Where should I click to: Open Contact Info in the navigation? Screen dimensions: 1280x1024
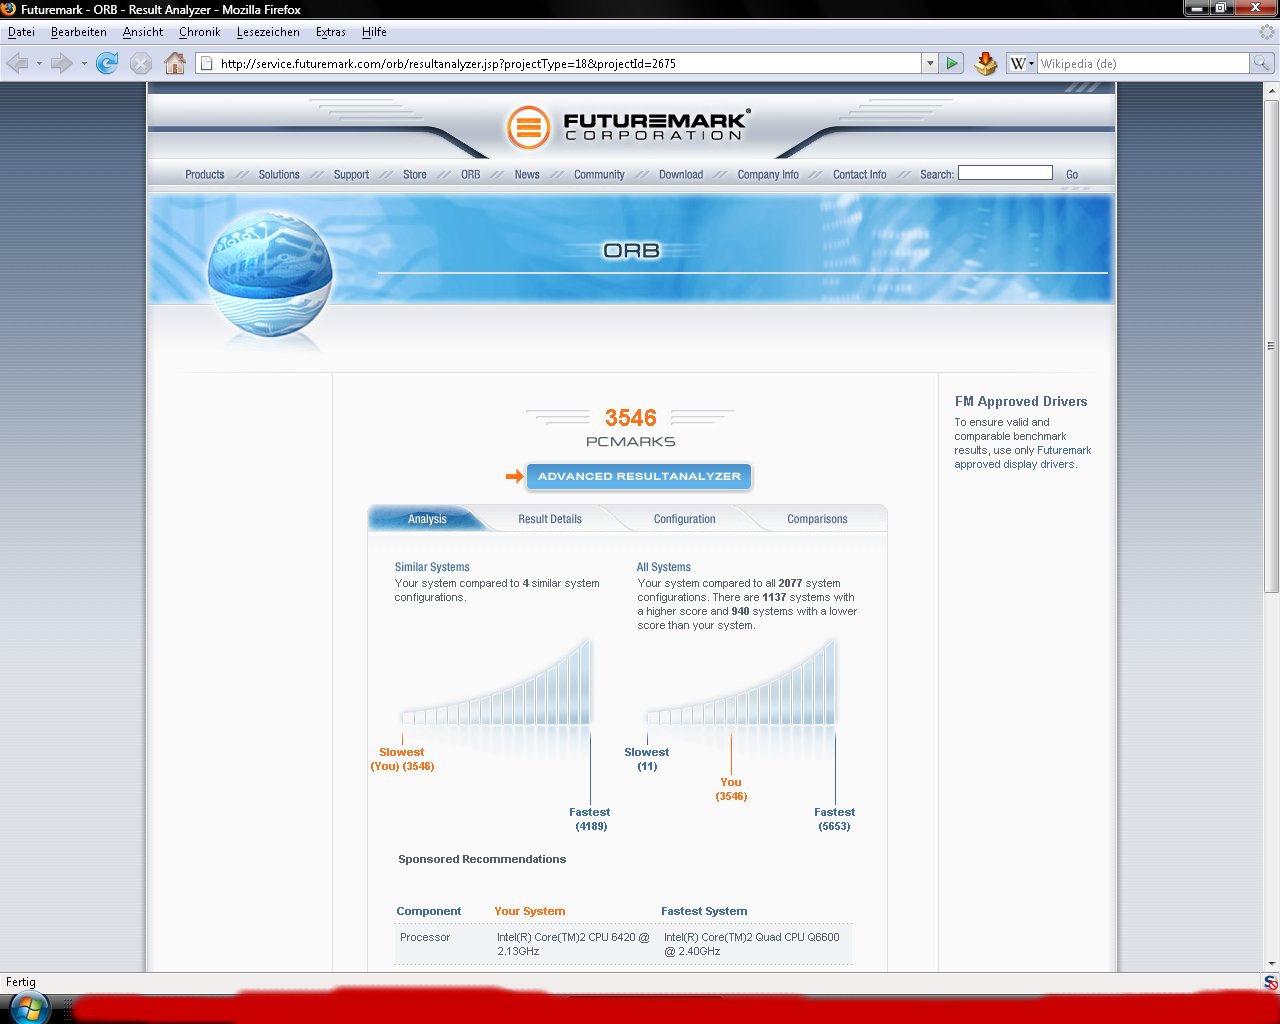[860, 174]
